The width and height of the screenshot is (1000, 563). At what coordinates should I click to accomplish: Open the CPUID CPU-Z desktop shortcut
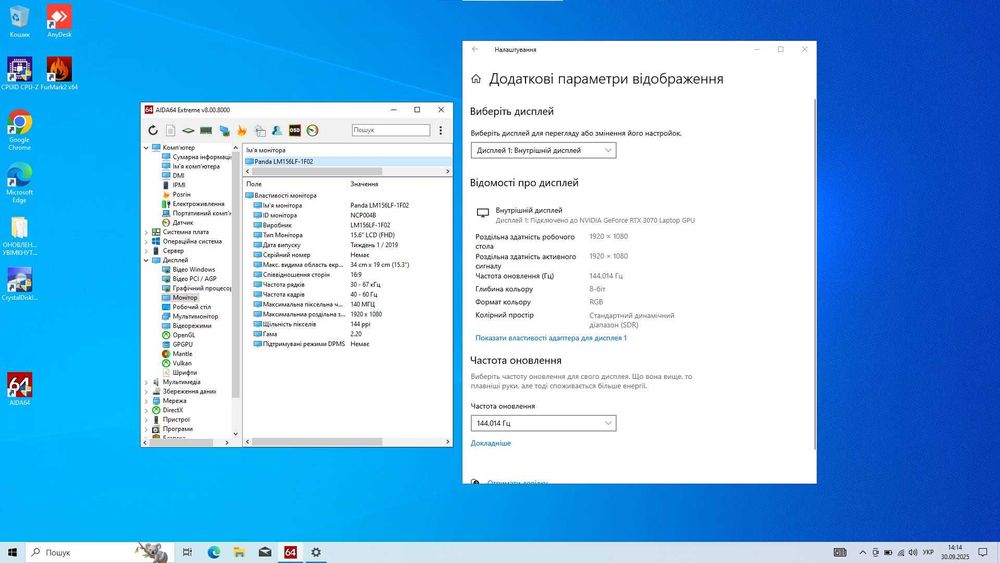[20, 73]
